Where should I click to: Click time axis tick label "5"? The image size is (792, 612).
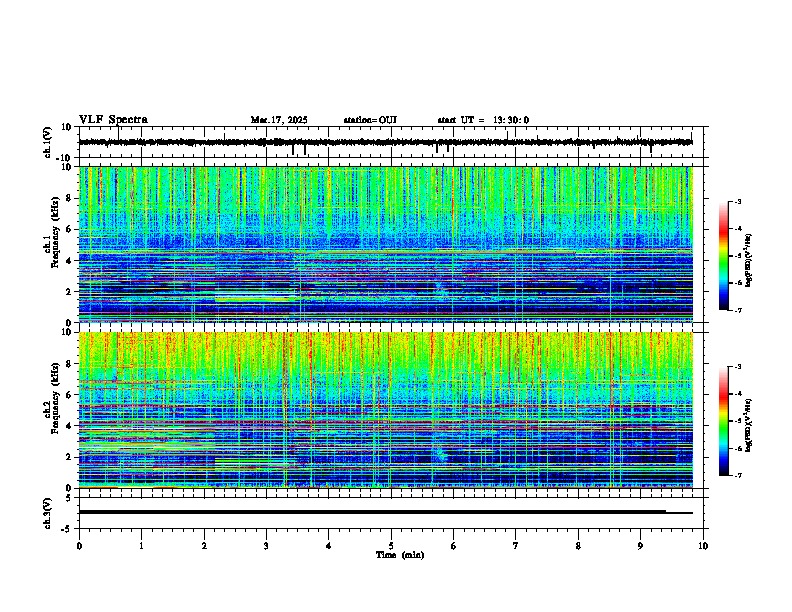(x=391, y=546)
